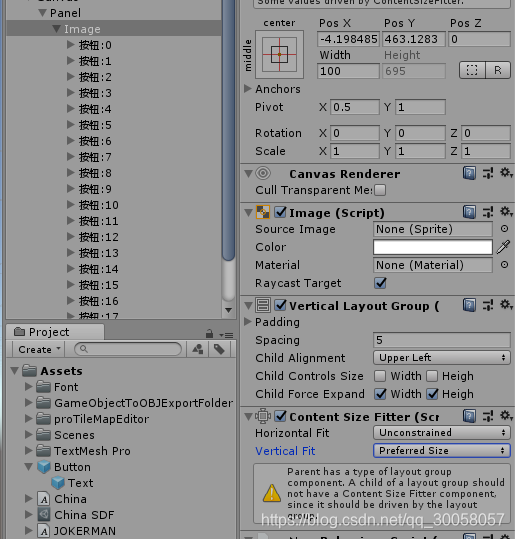Viewport: 515px width, 539px height.
Task: Select the Text child asset
Action: [72, 483]
